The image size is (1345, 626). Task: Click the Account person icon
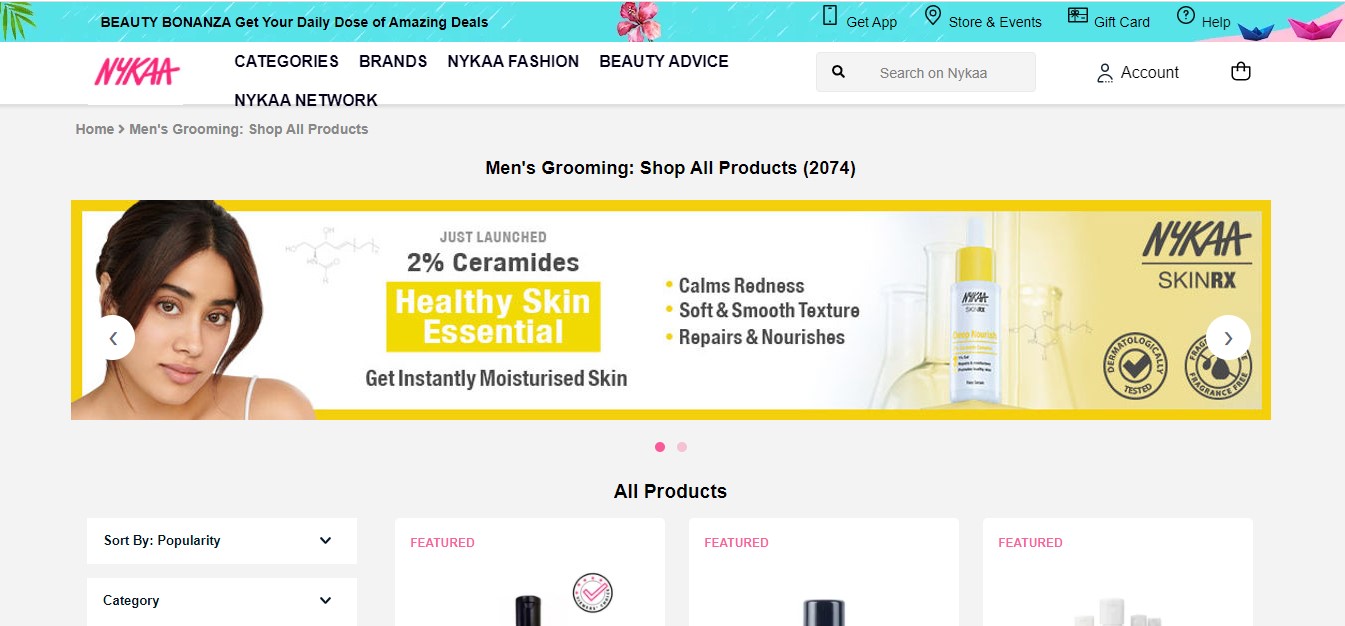click(x=1105, y=73)
